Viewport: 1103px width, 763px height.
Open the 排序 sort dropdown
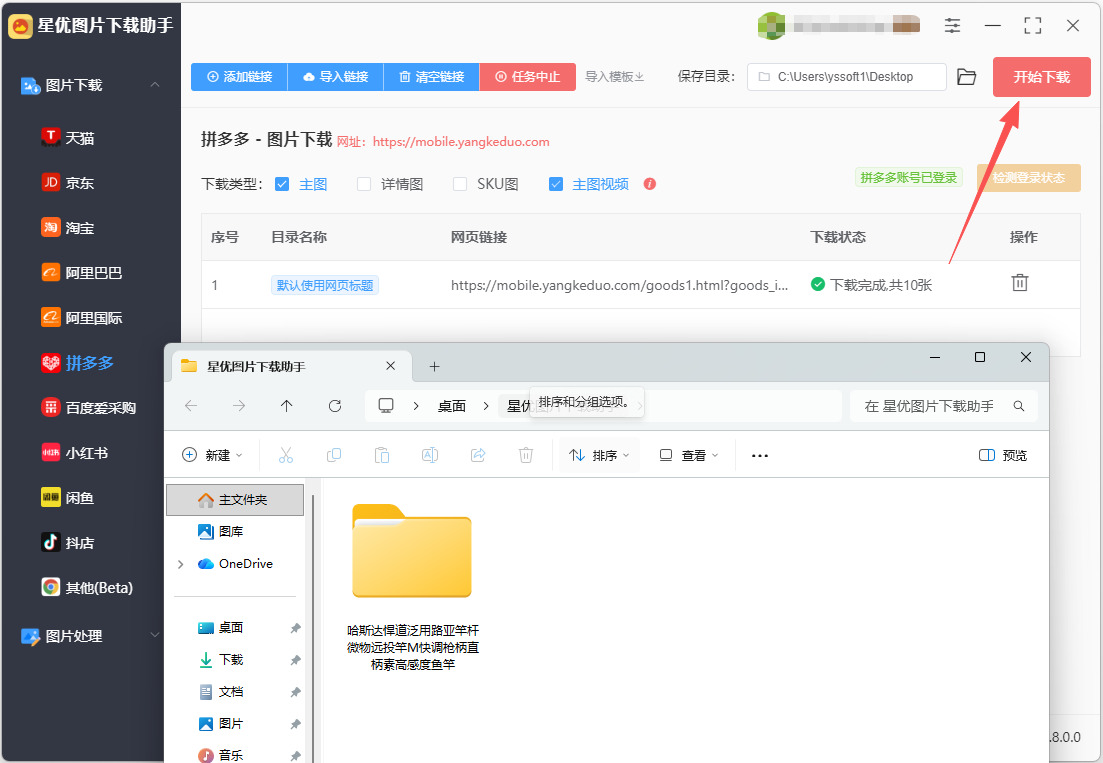[599, 456]
